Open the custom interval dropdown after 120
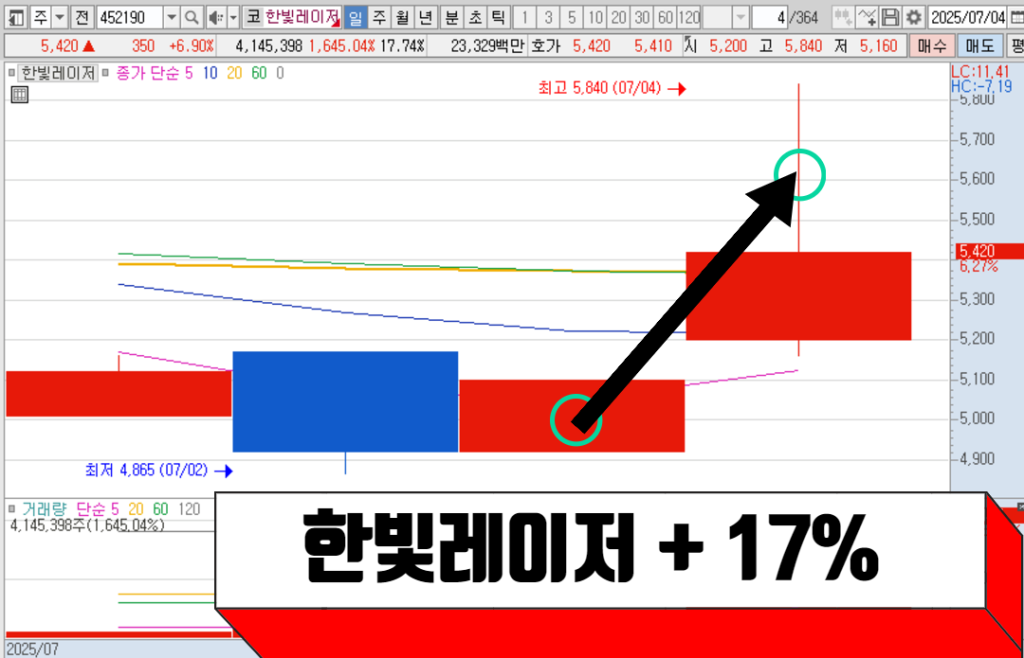 tap(740, 17)
